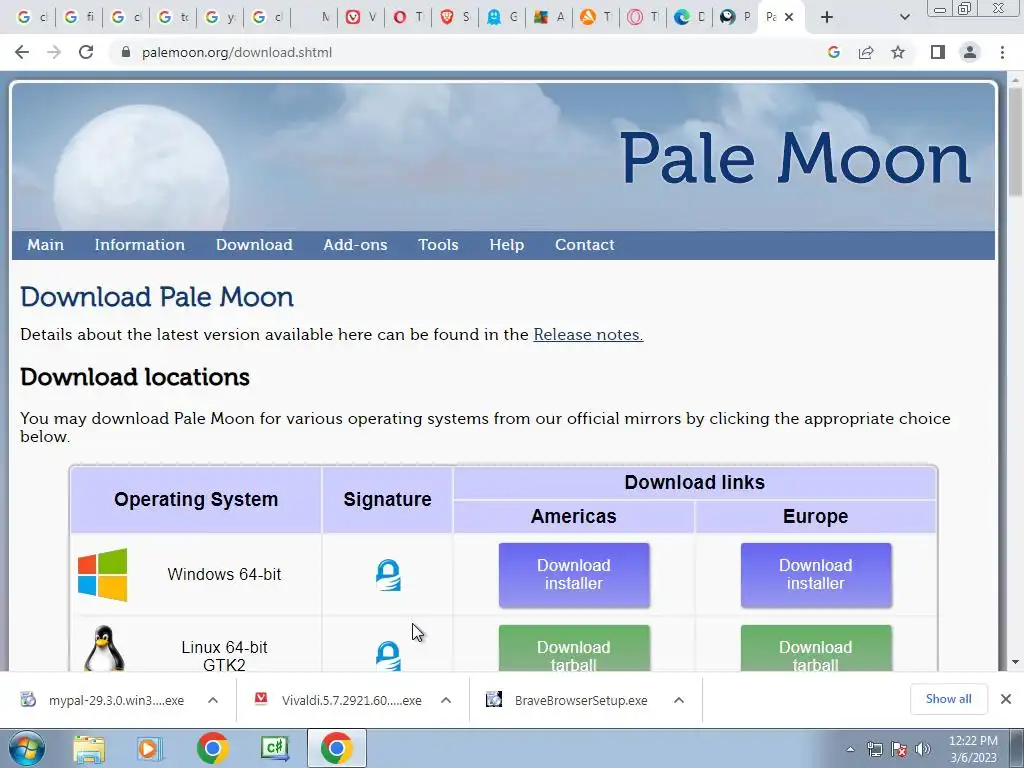Share this page via share icon

(x=866, y=52)
